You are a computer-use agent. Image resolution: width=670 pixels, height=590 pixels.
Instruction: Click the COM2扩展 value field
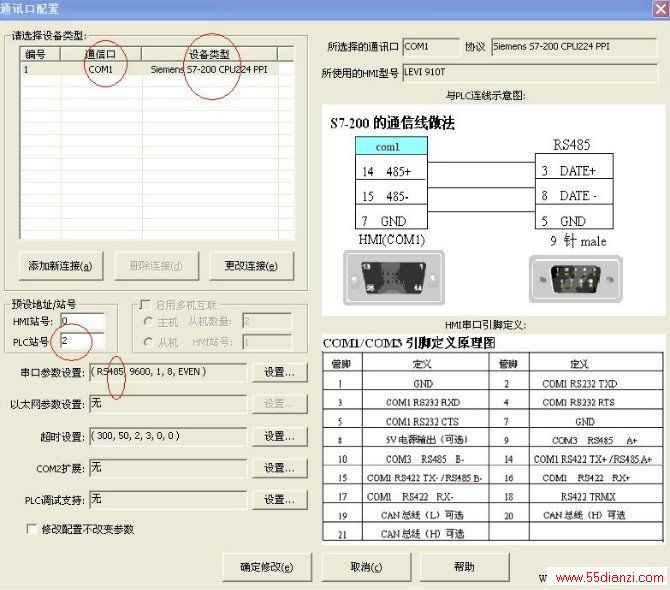point(168,468)
